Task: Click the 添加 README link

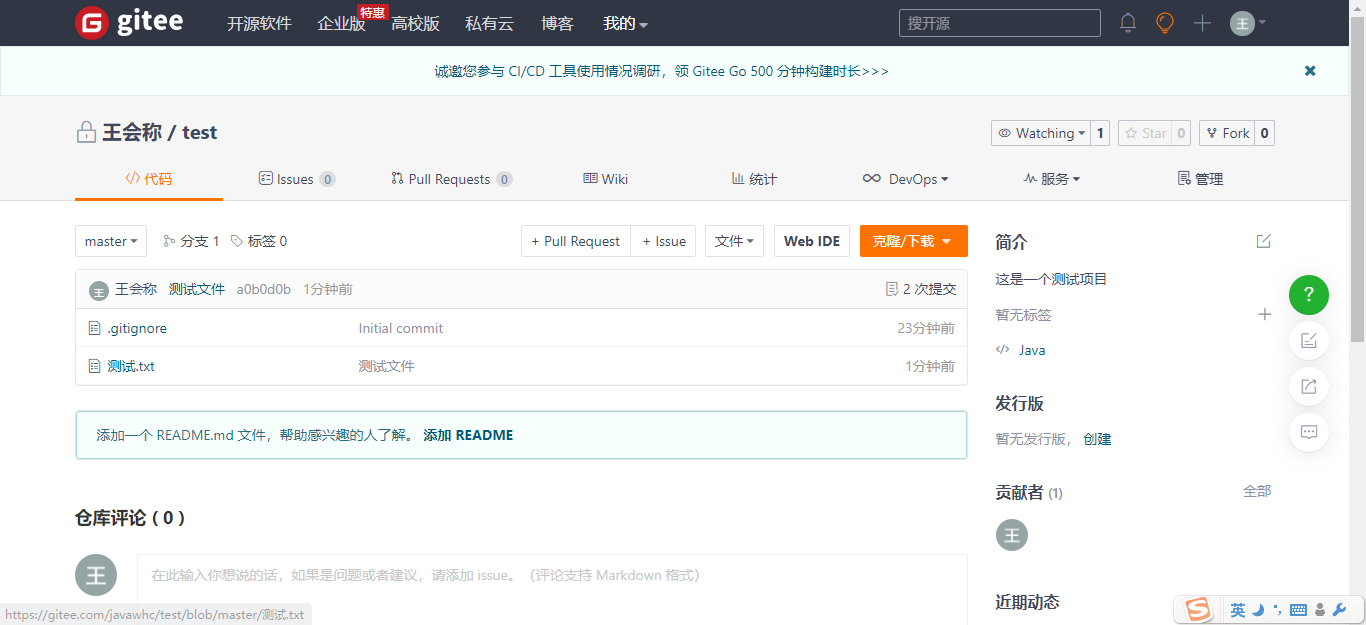Action: click(468, 435)
